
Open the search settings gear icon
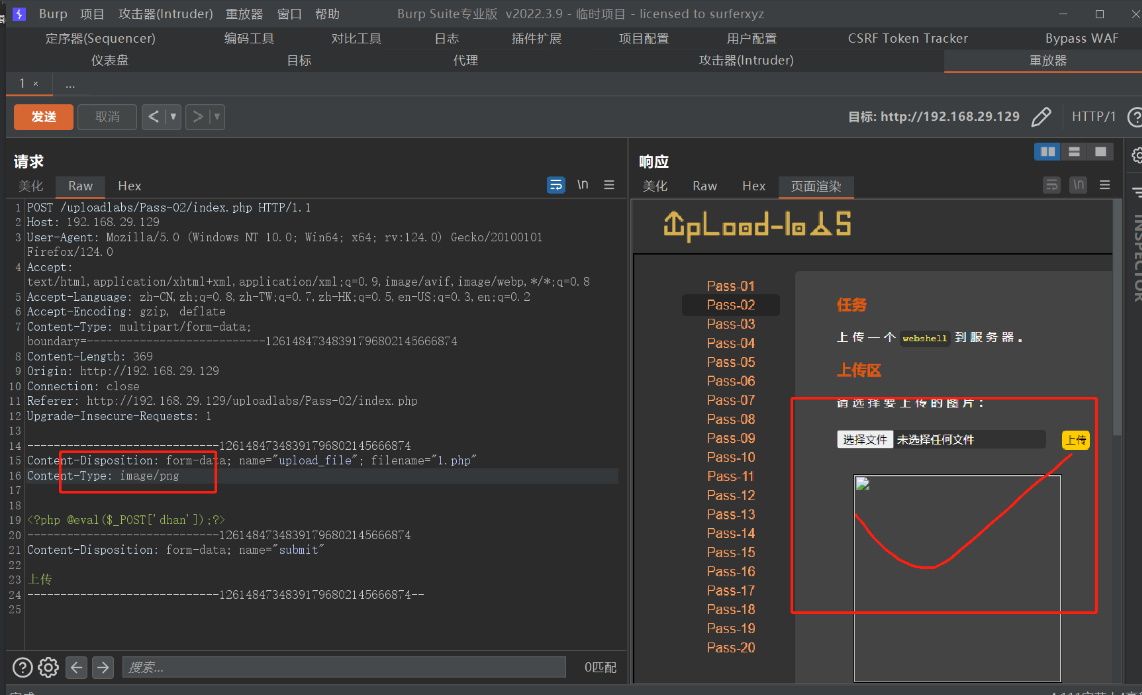[x=48, y=667]
